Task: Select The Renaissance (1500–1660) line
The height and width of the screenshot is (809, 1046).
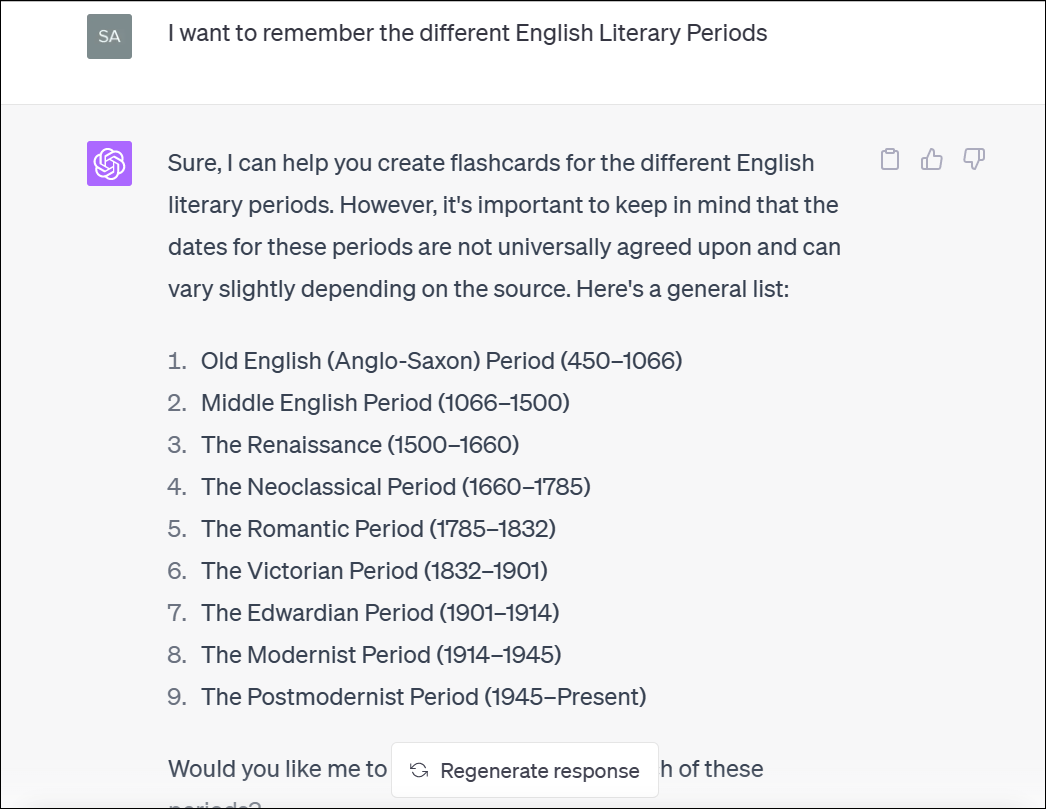Action: click(360, 445)
